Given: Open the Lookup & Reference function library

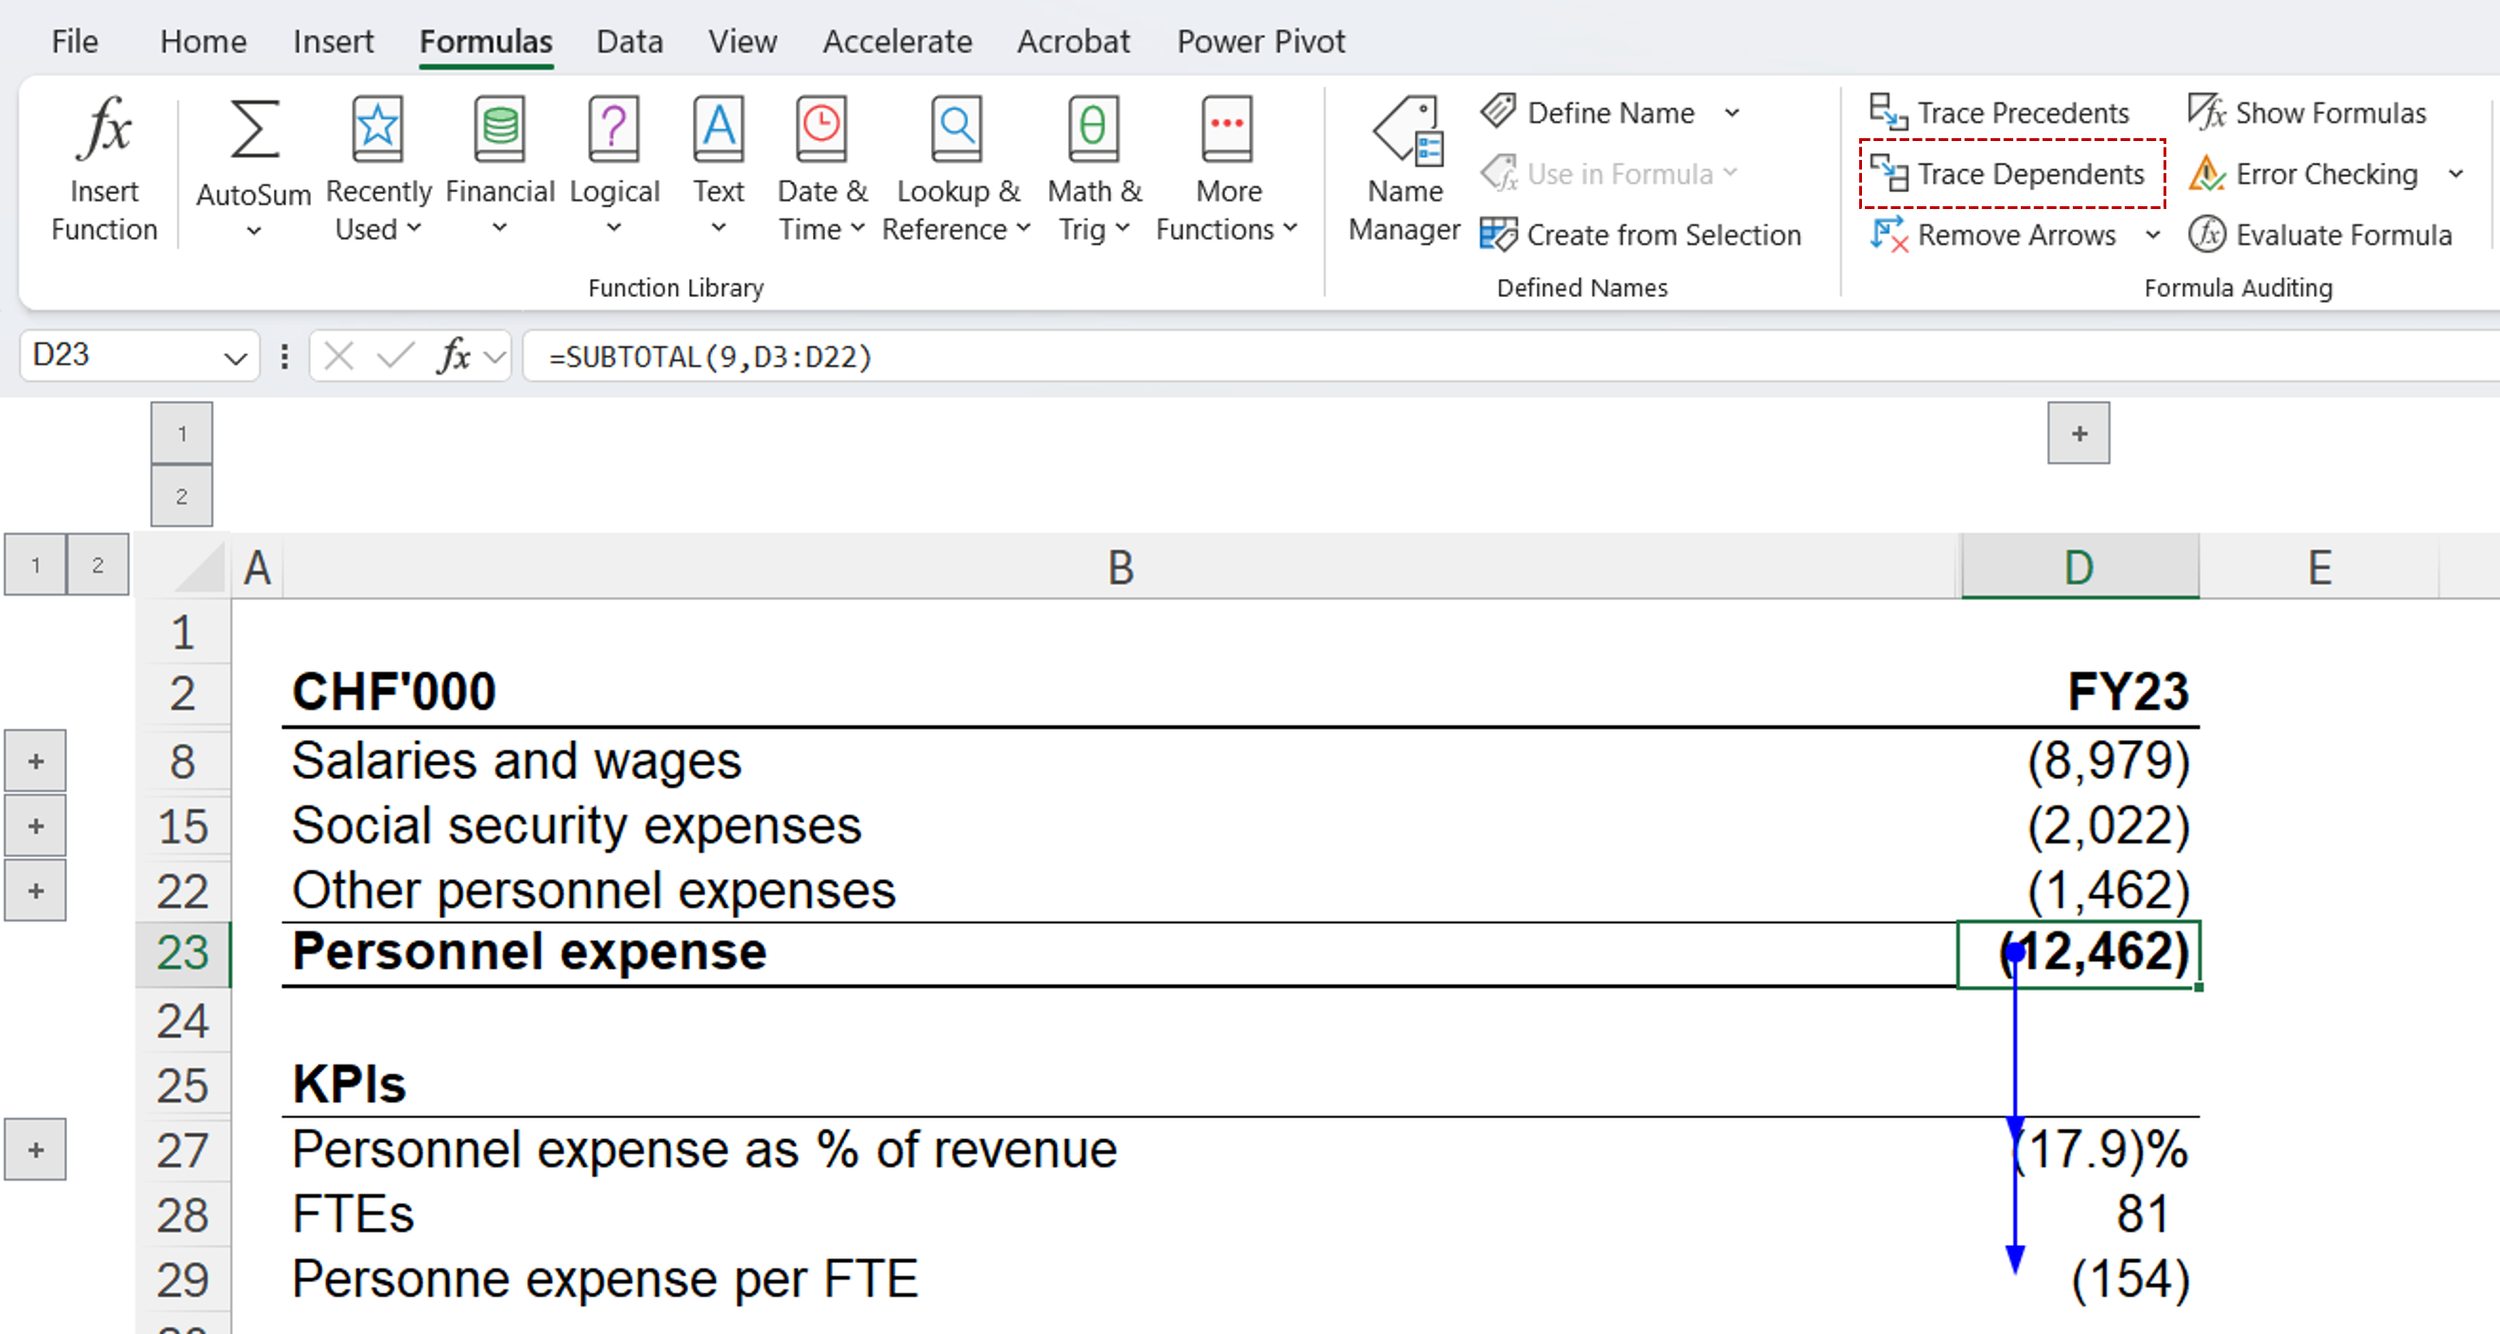Looking at the screenshot, I should [x=955, y=165].
